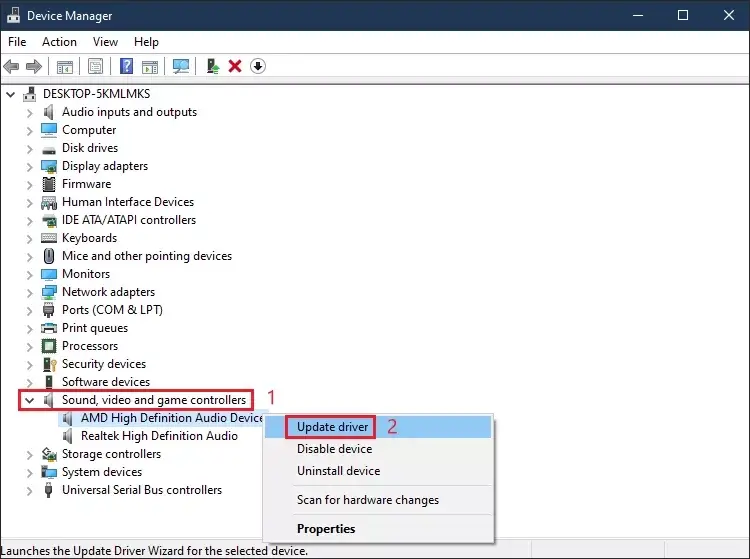This screenshot has height=559, width=750.
Task: Click the red X uninstall device icon
Action: [x=235, y=66]
